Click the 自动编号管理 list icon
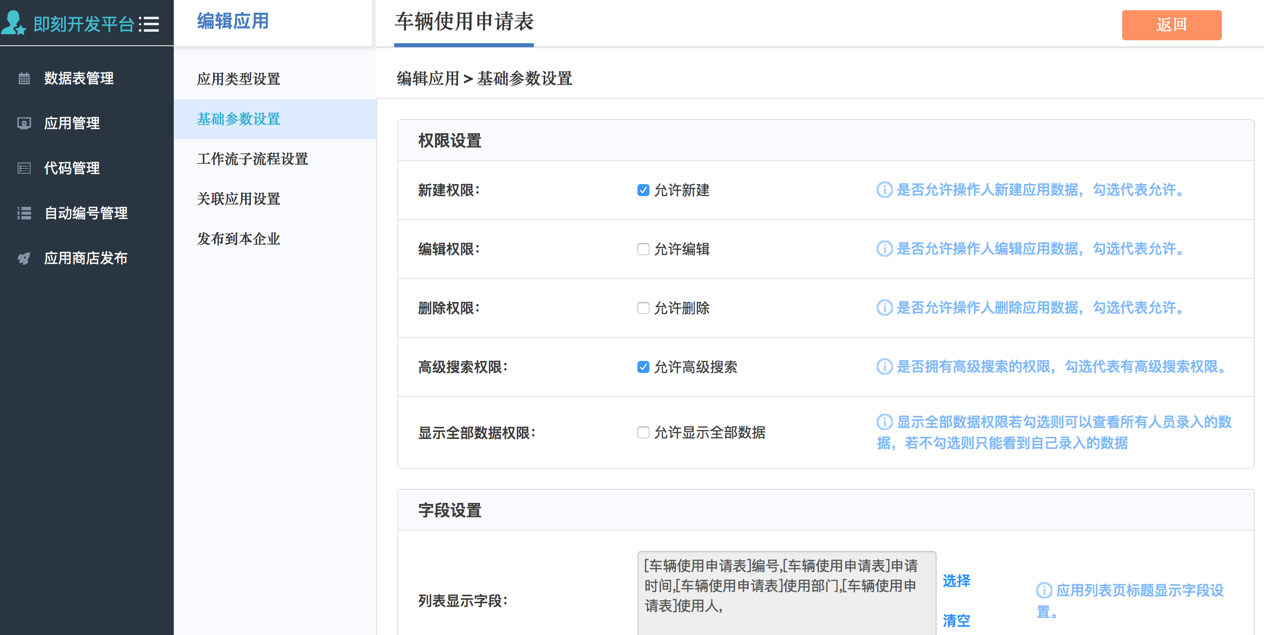The height and width of the screenshot is (635, 1264). 24,213
